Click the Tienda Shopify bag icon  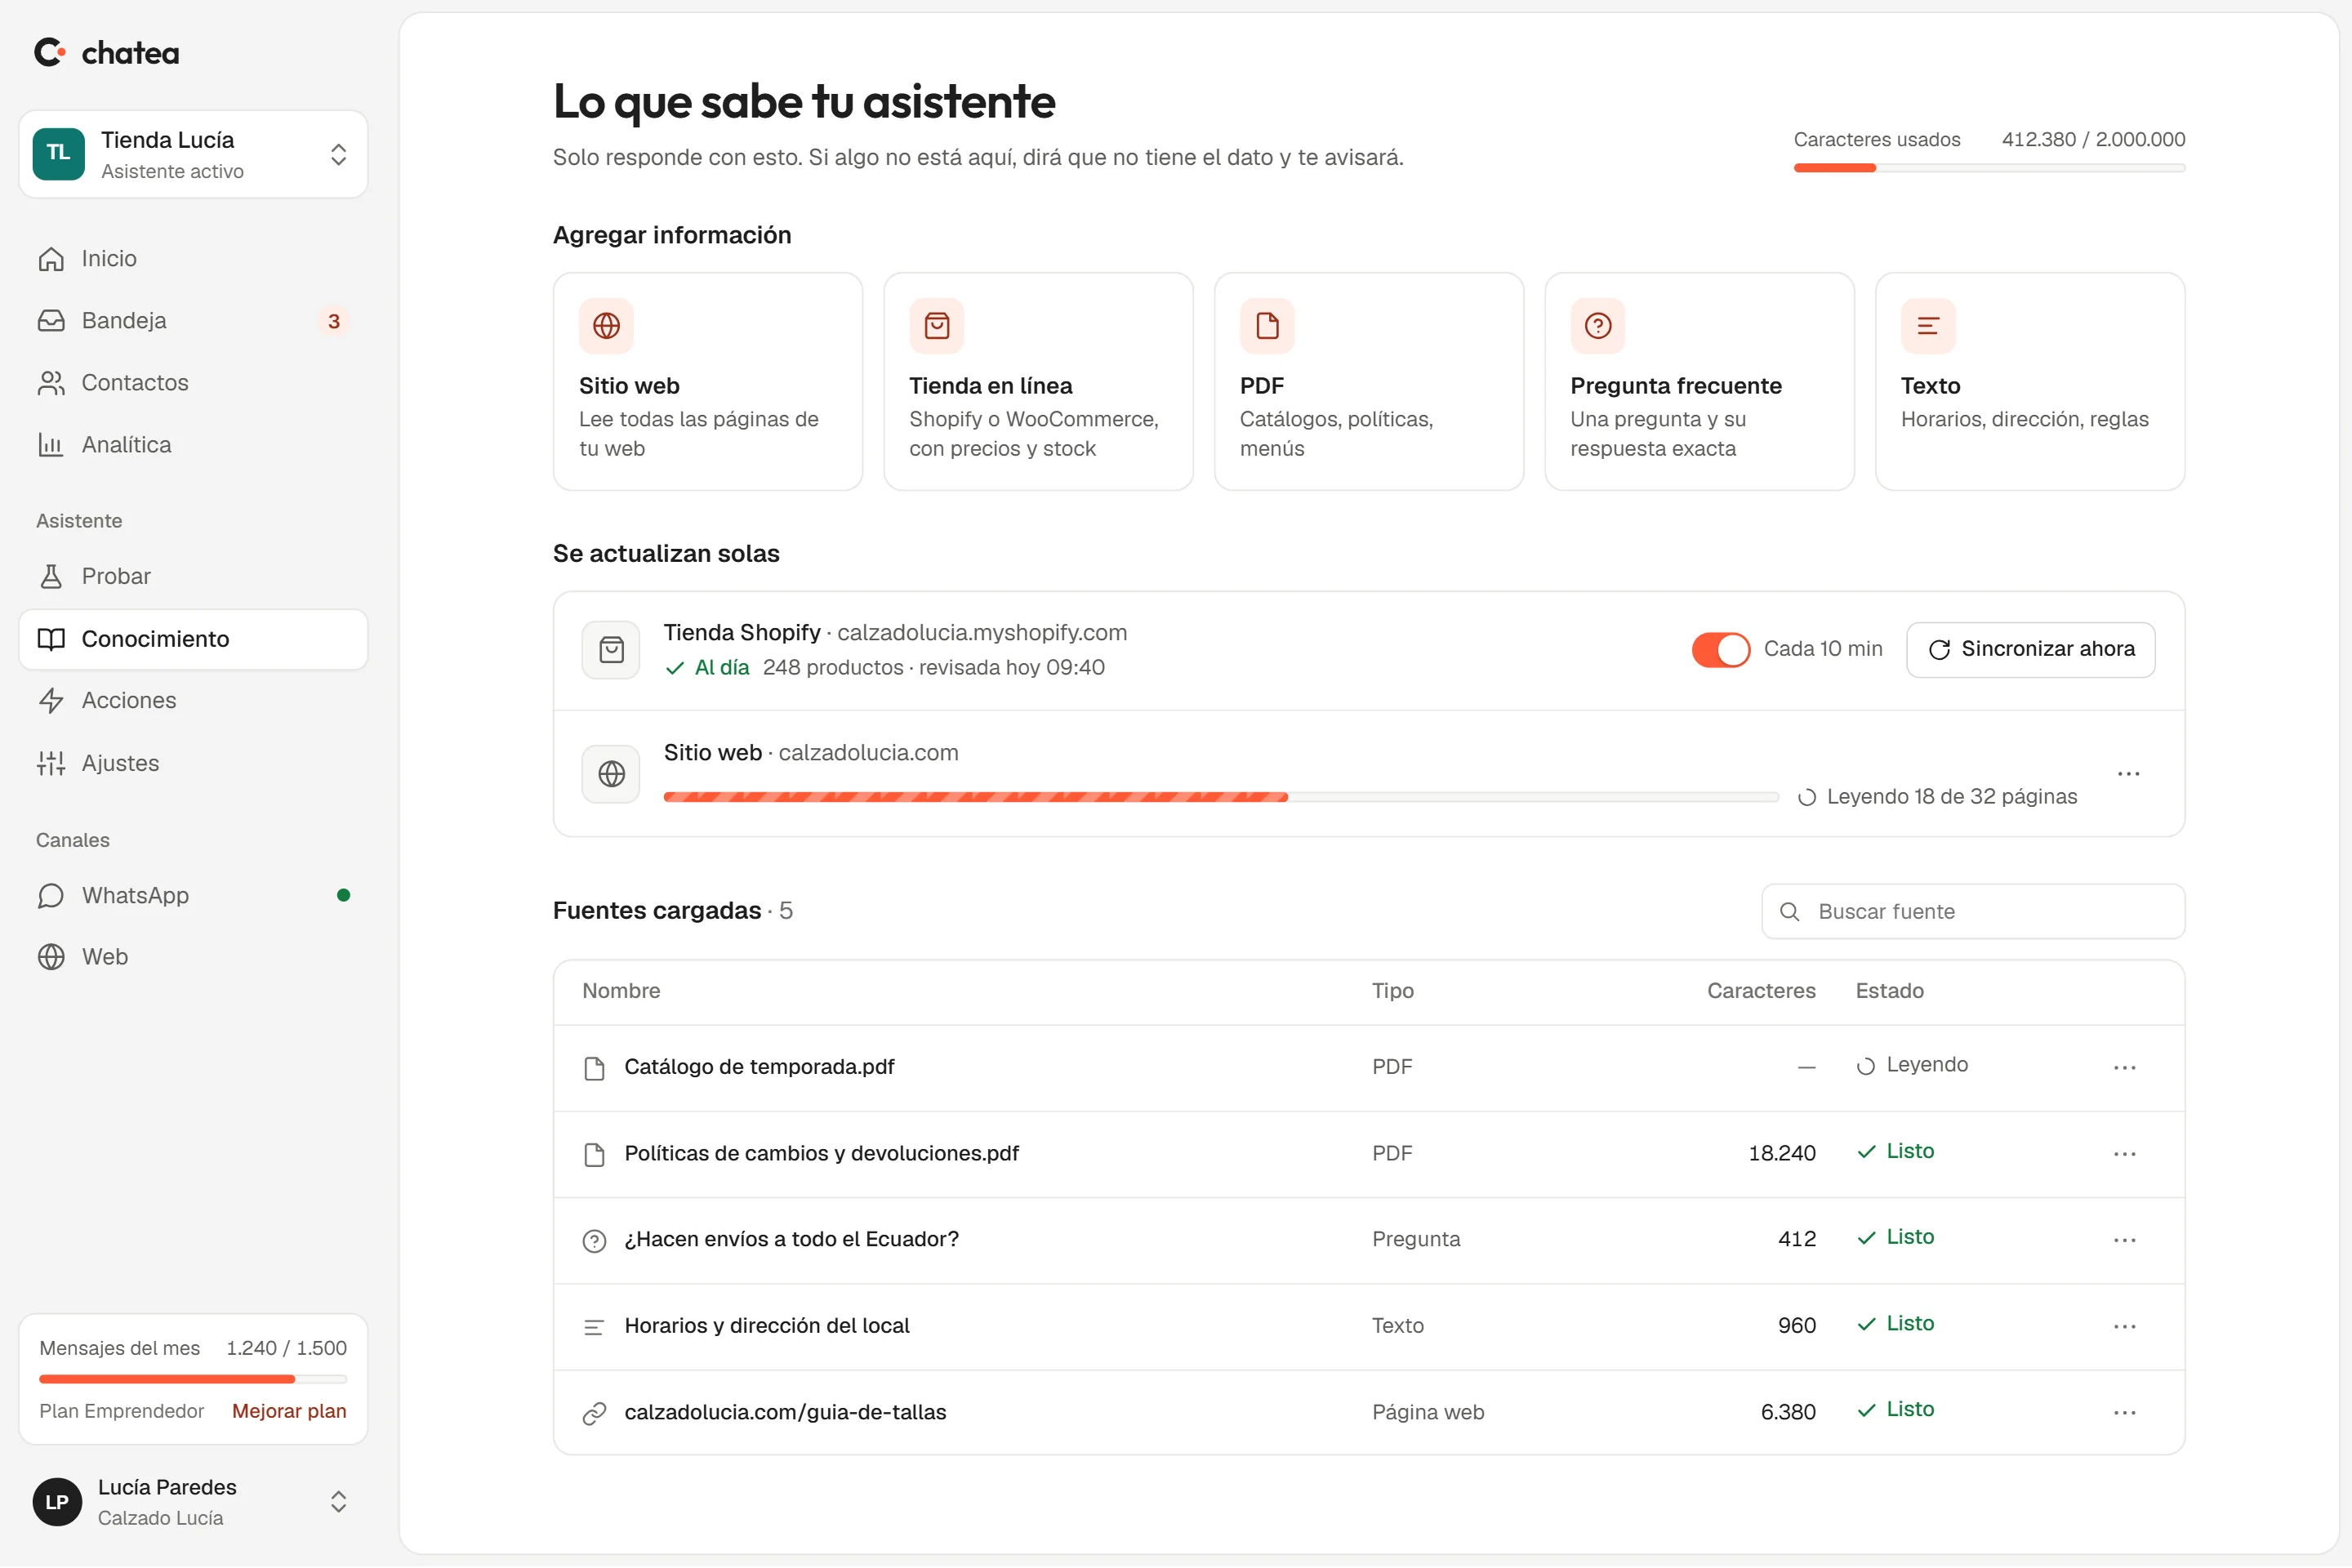(611, 650)
